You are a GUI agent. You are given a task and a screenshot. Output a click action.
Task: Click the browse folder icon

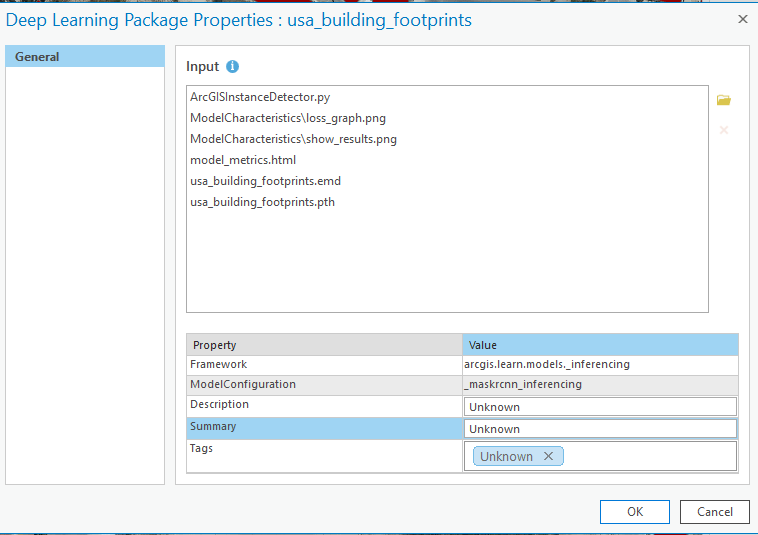pyautogui.click(x=724, y=100)
